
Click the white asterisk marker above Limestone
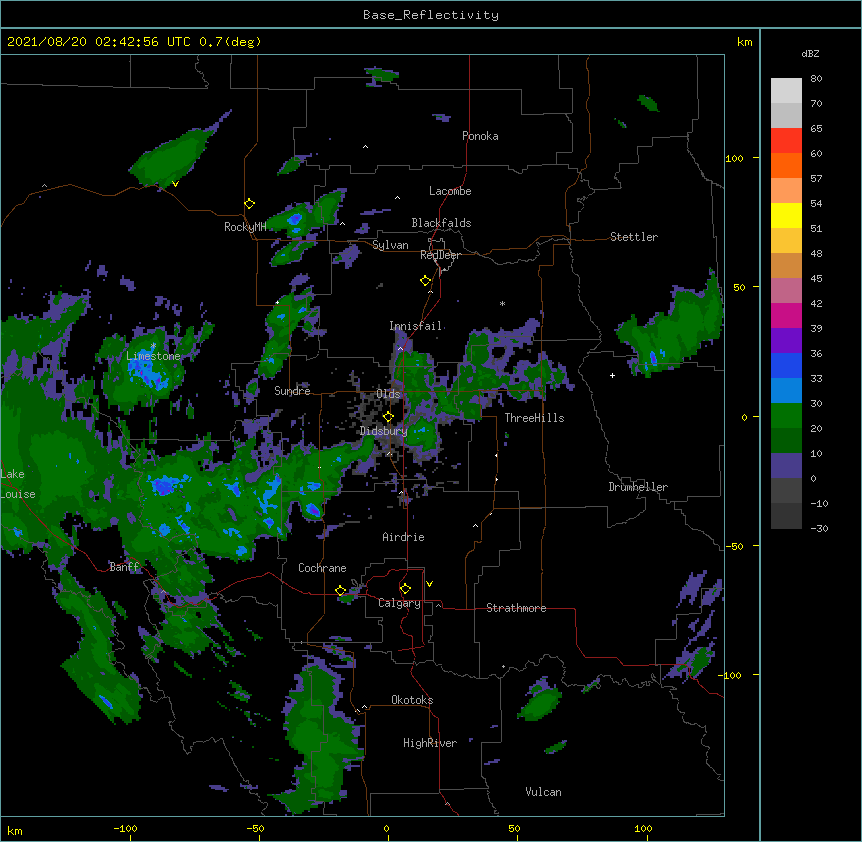153,346
